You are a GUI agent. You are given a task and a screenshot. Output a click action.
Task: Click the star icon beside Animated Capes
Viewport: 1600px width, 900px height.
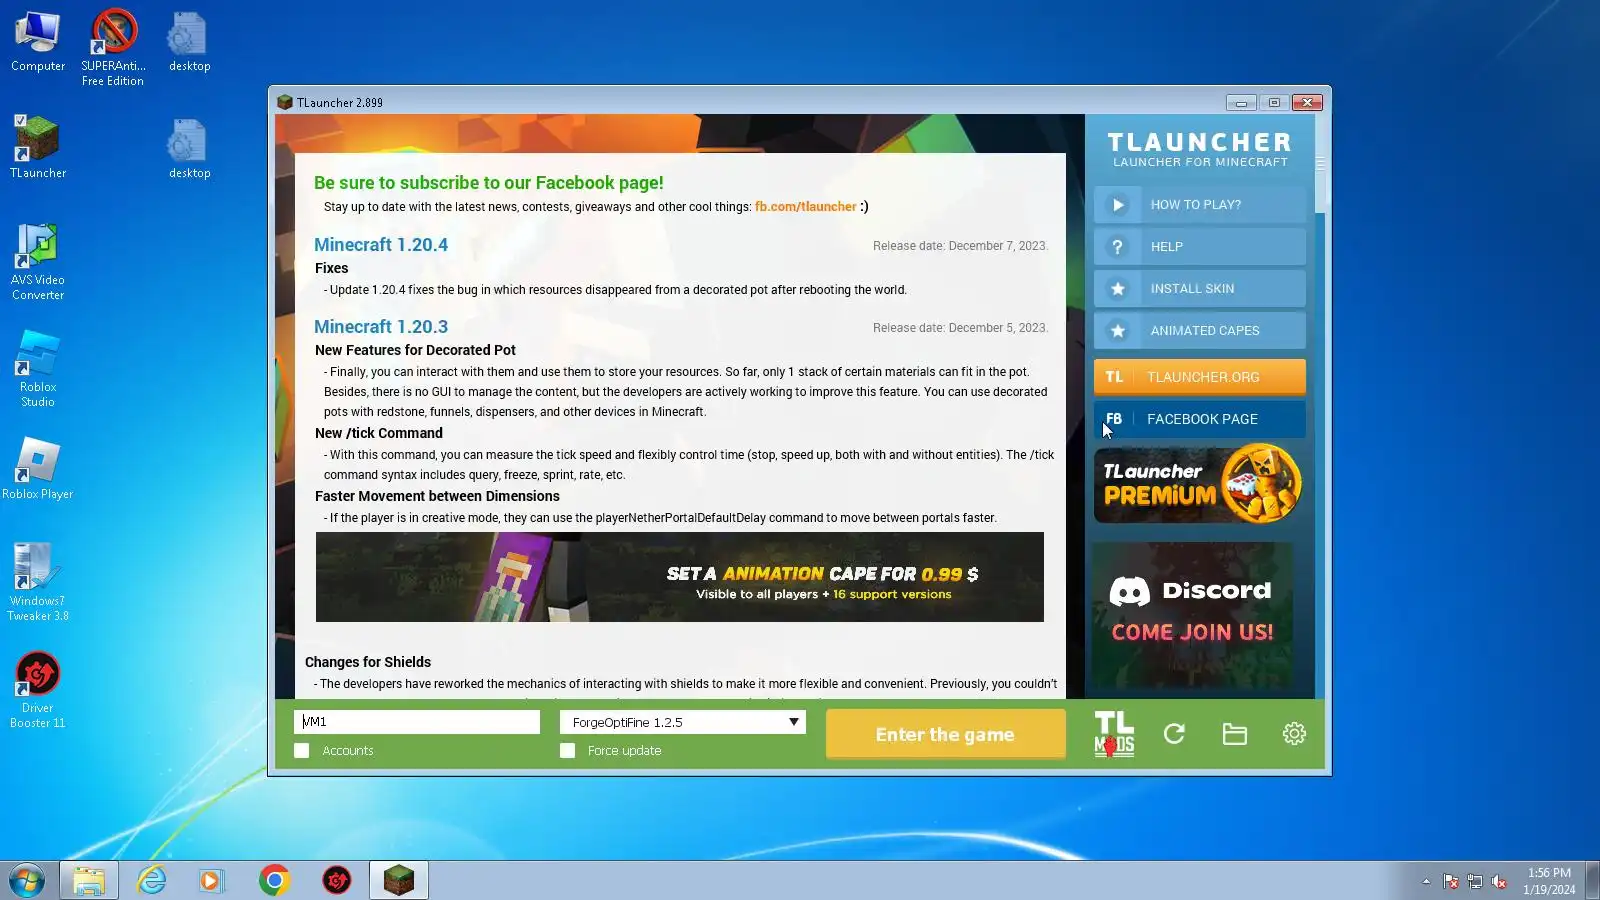click(1118, 331)
